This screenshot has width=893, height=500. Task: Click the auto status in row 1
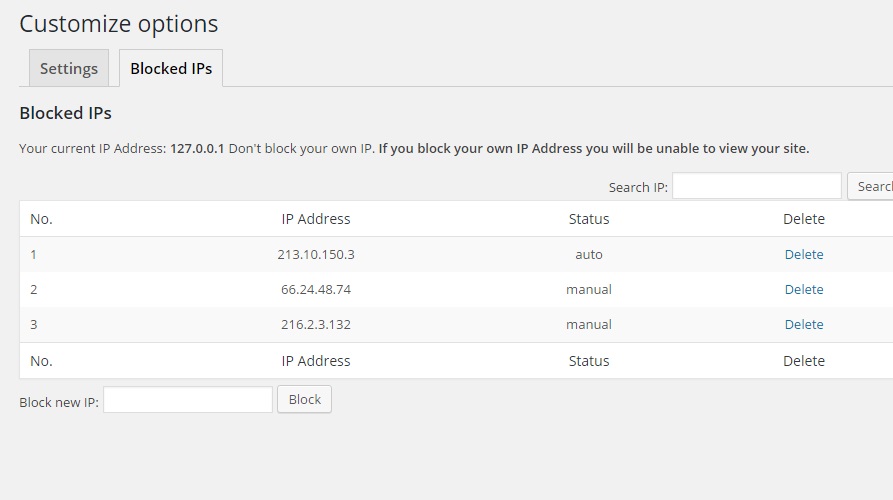coord(588,254)
